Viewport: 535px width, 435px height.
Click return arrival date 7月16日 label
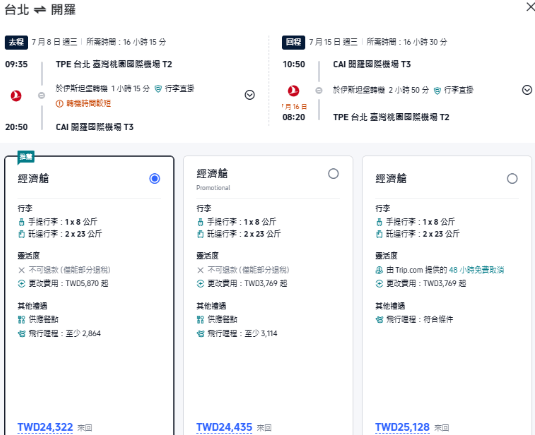point(294,107)
